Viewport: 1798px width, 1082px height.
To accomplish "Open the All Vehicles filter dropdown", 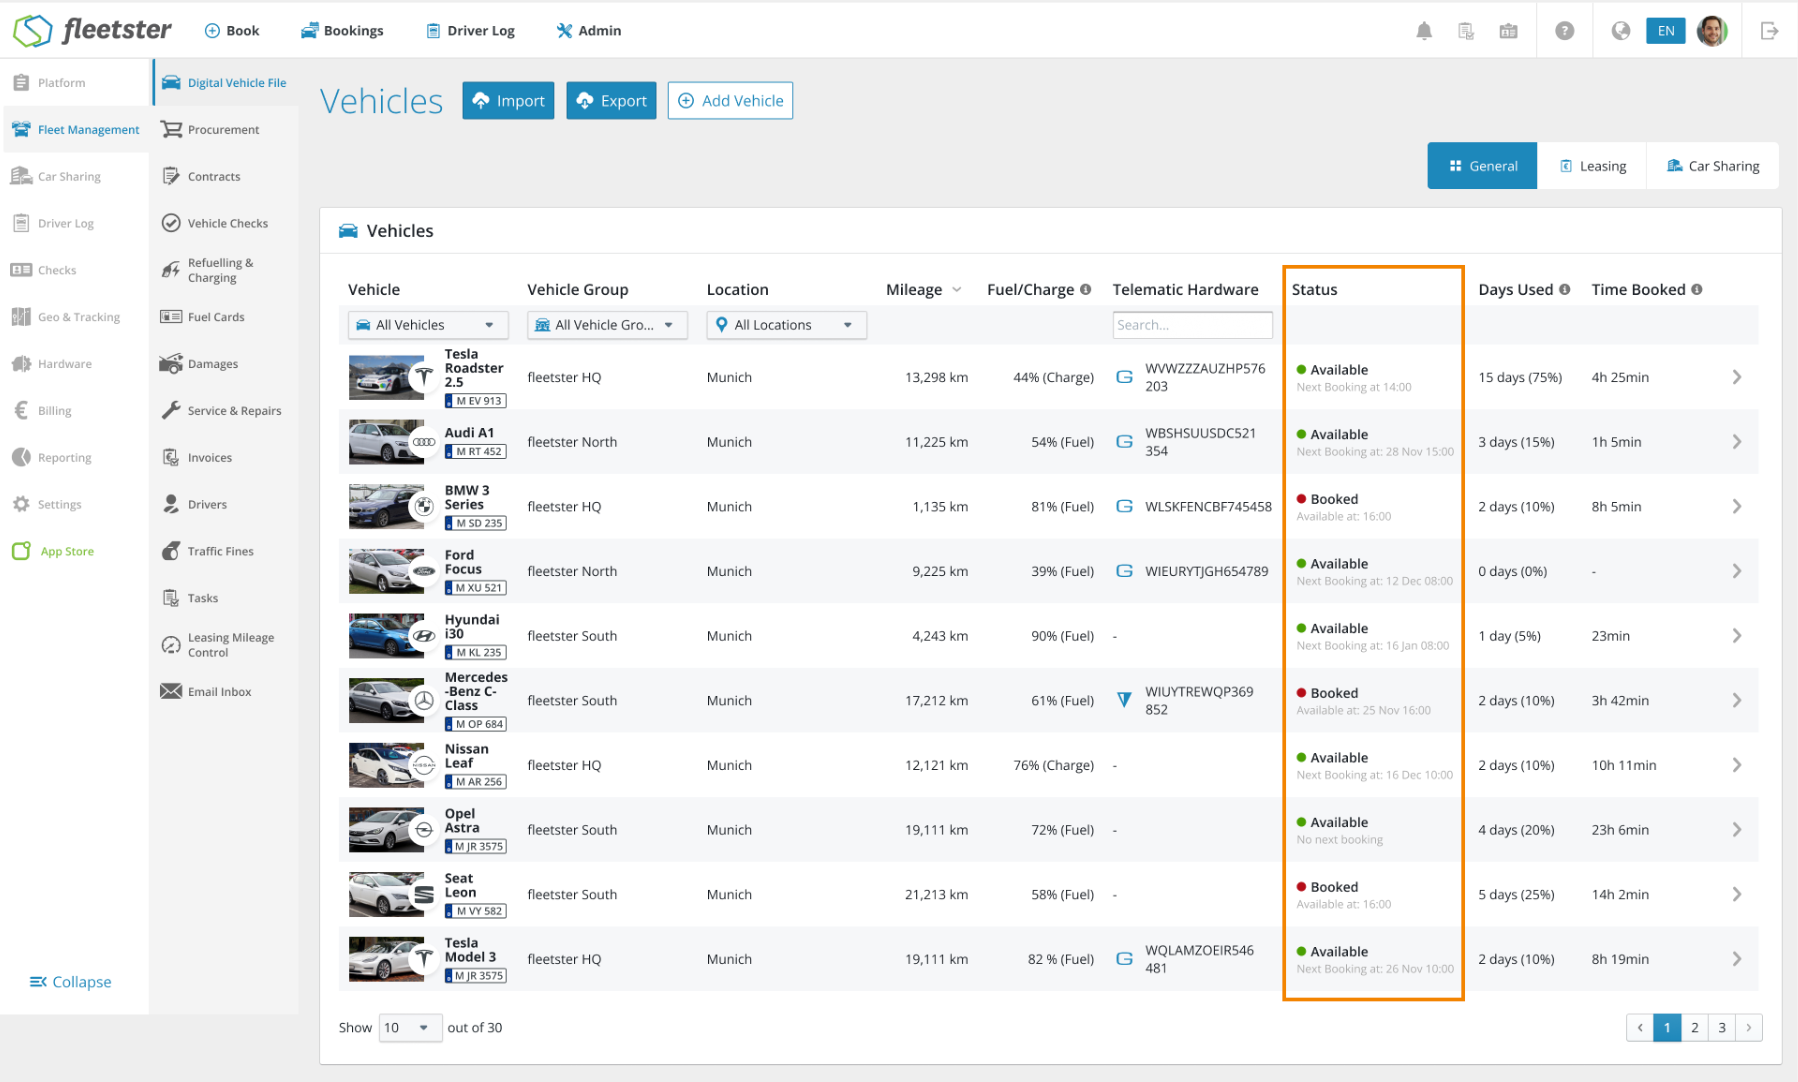I will (428, 325).
